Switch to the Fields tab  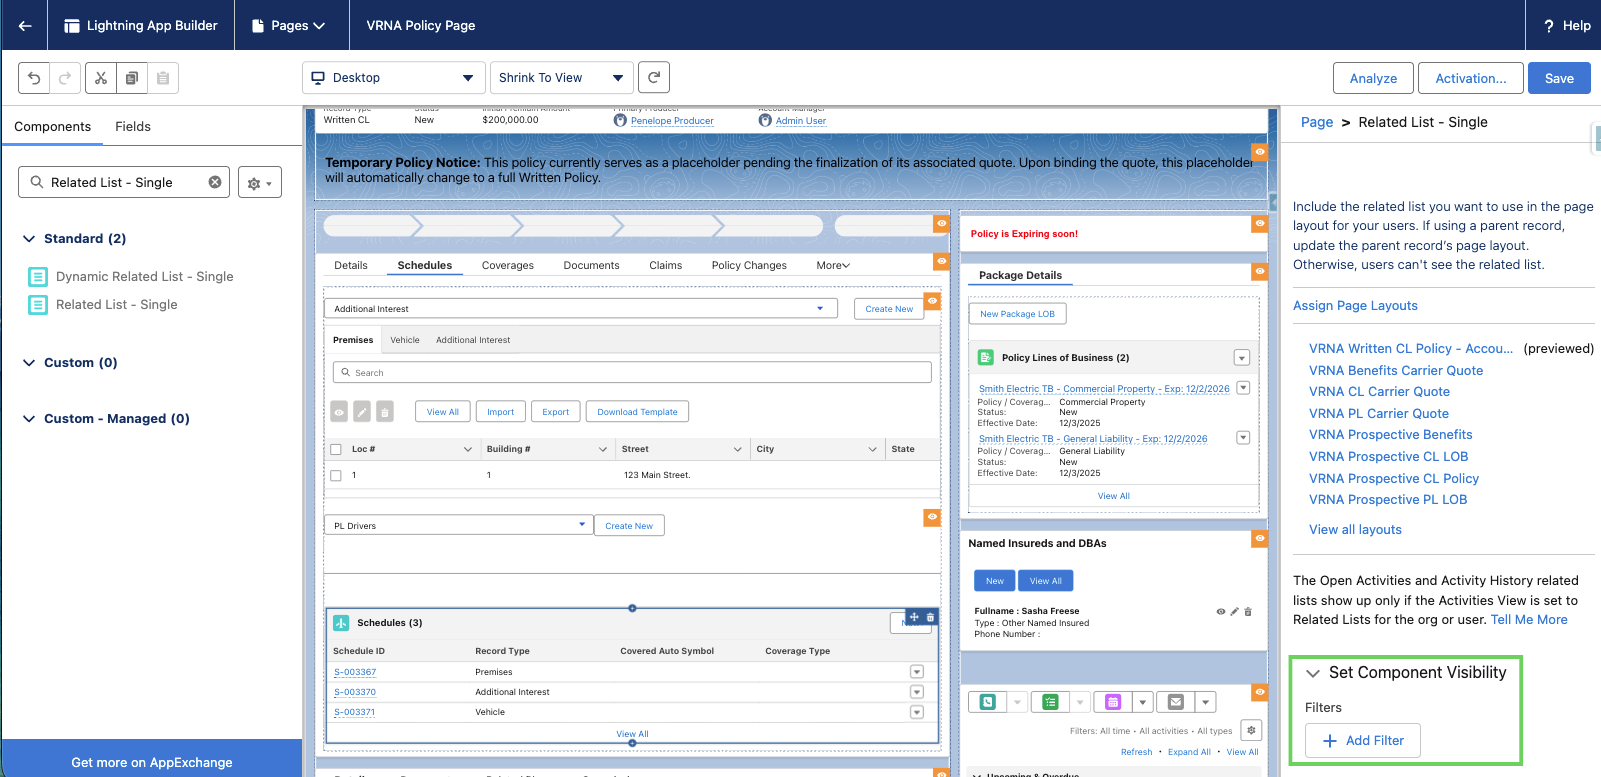133,127
